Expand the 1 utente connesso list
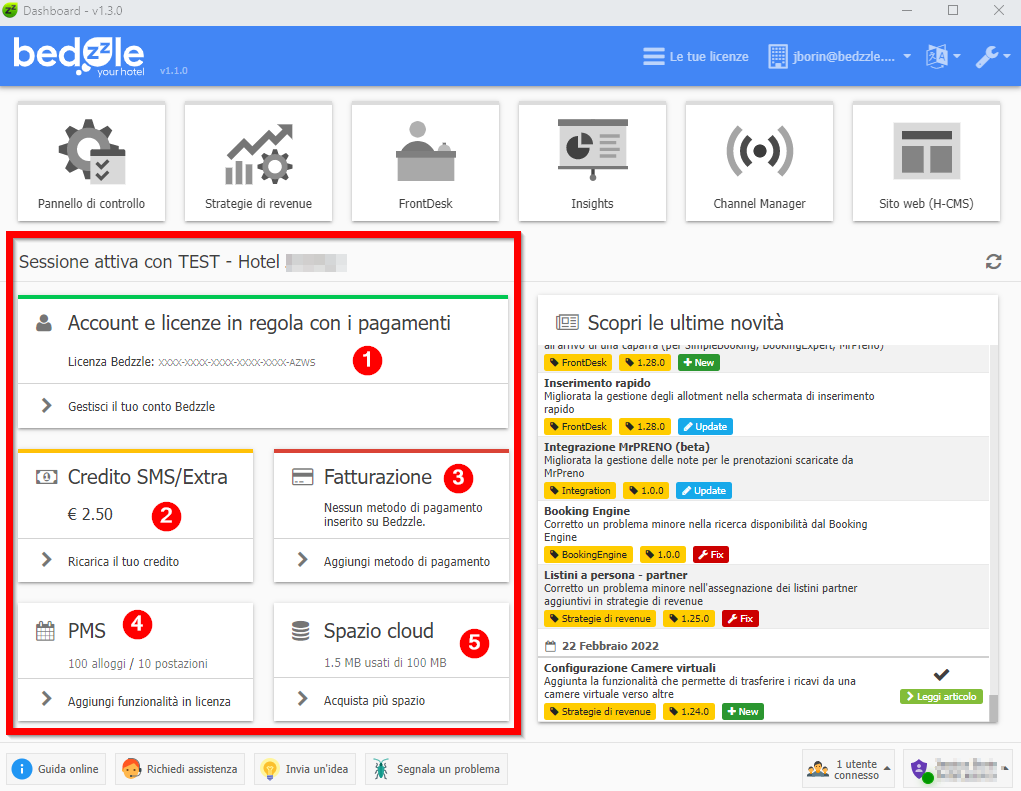 point(848,769)
